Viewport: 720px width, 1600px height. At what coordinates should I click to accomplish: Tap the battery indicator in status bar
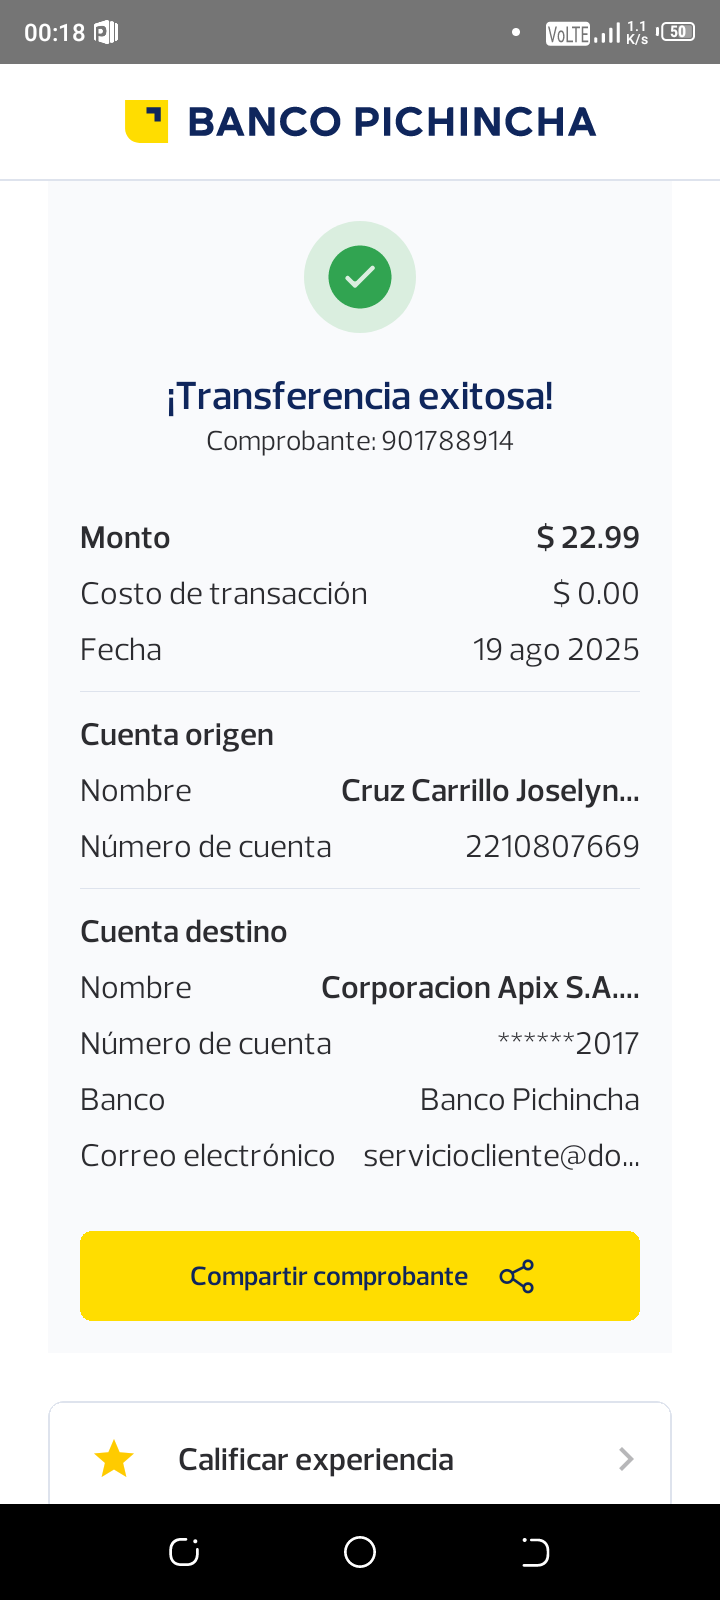[677, 32]
